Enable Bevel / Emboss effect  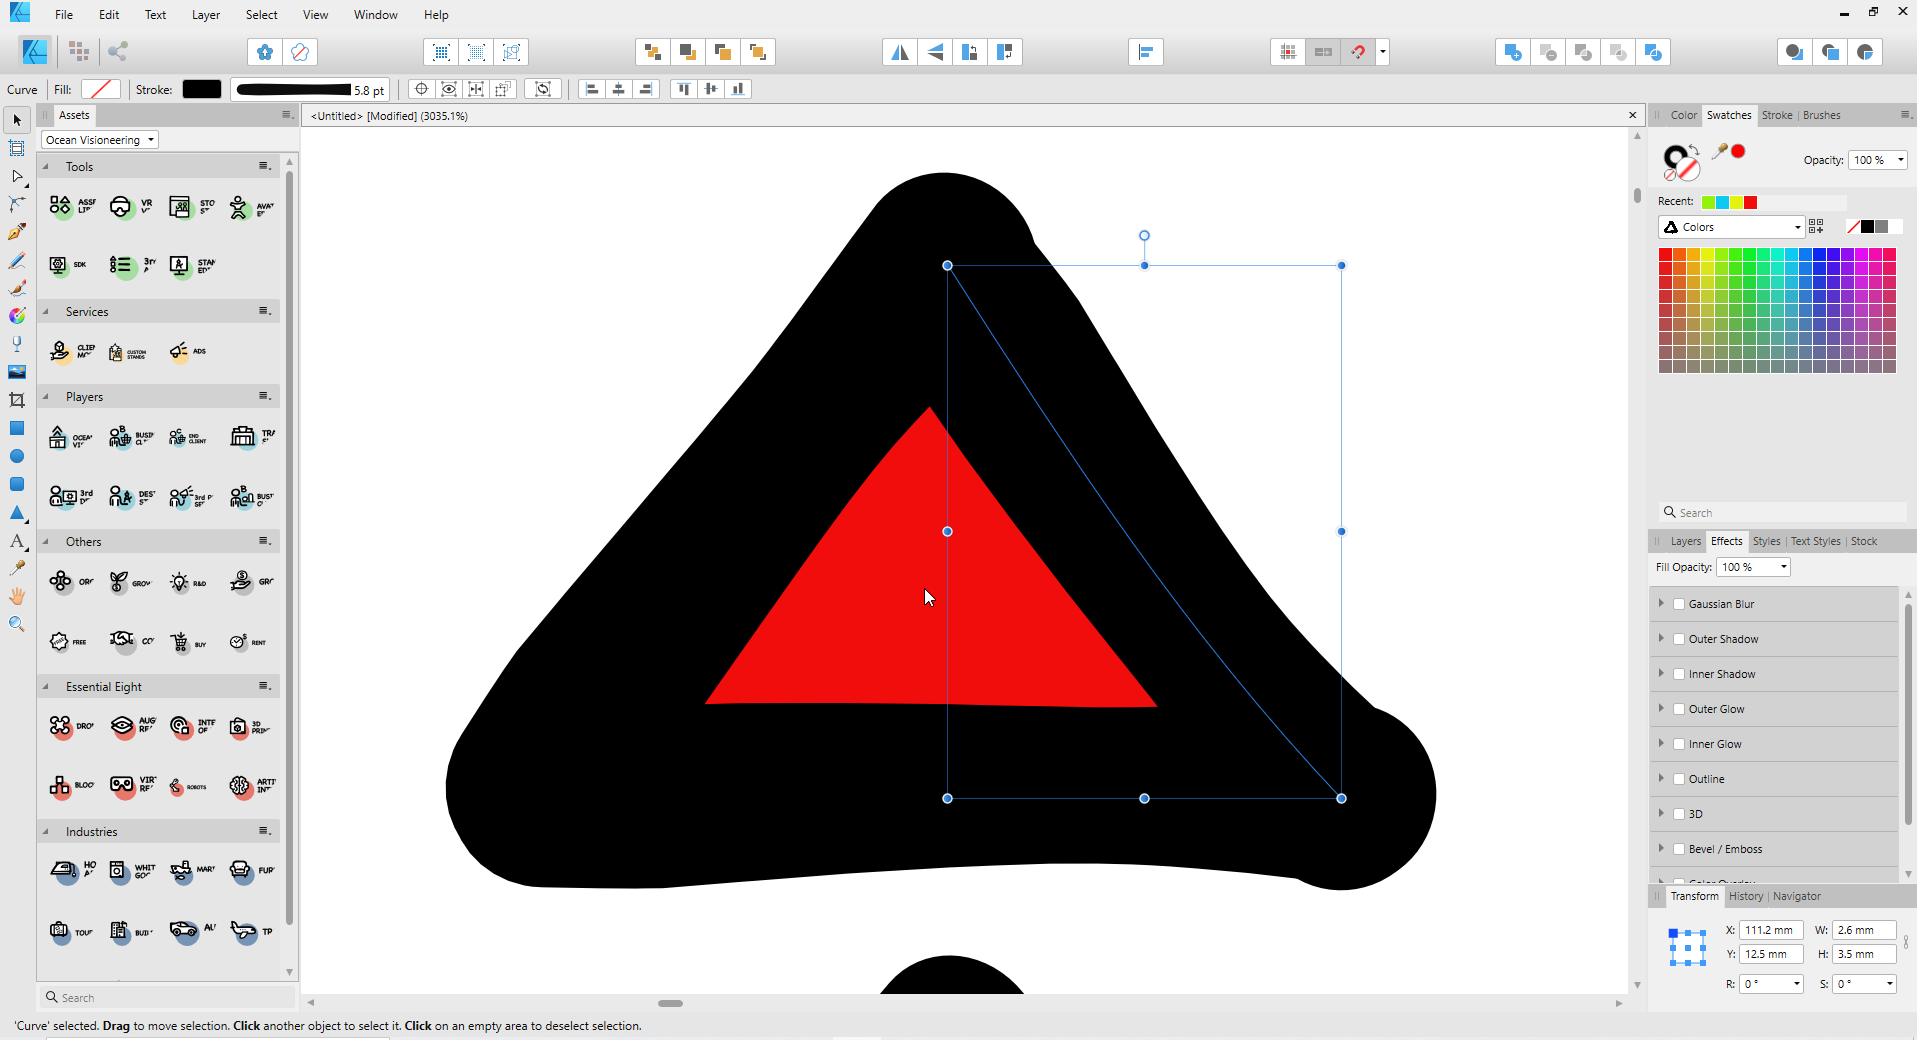1679,849
